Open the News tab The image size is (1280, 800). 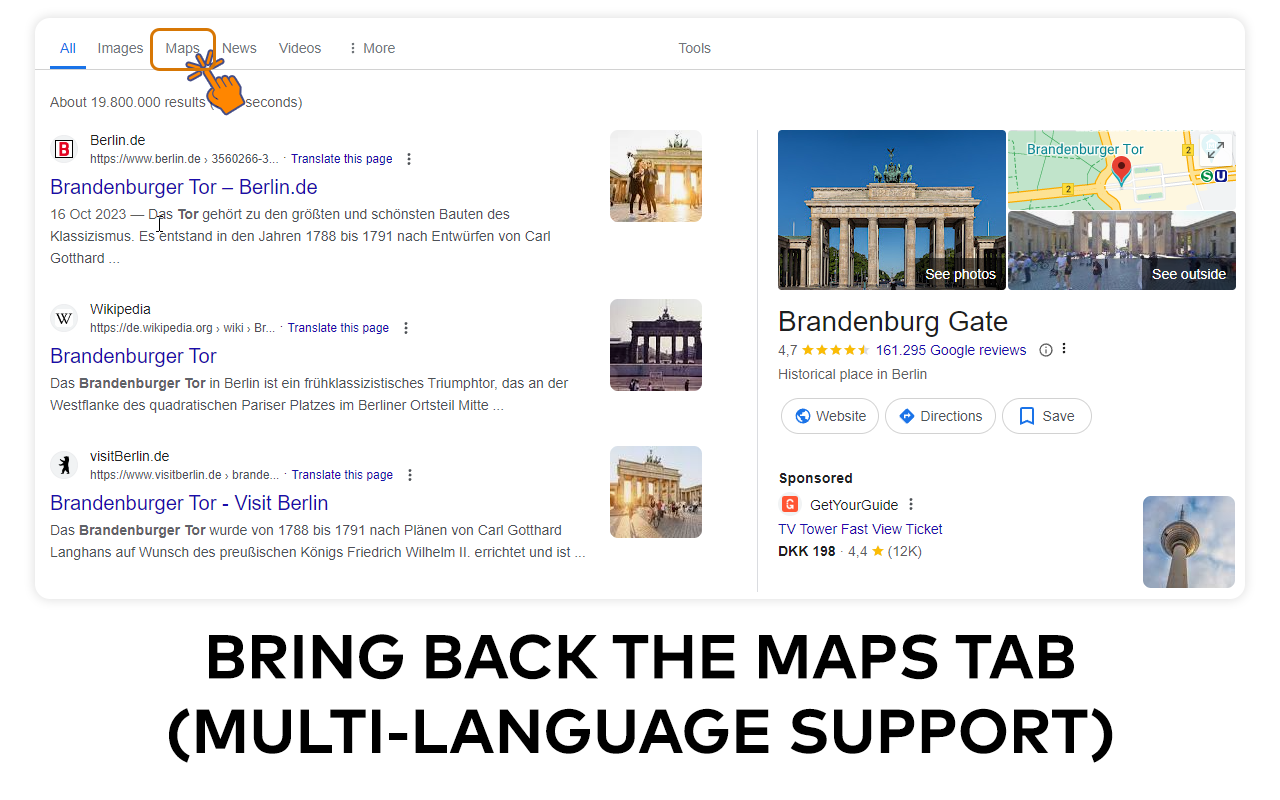[239, 48]
